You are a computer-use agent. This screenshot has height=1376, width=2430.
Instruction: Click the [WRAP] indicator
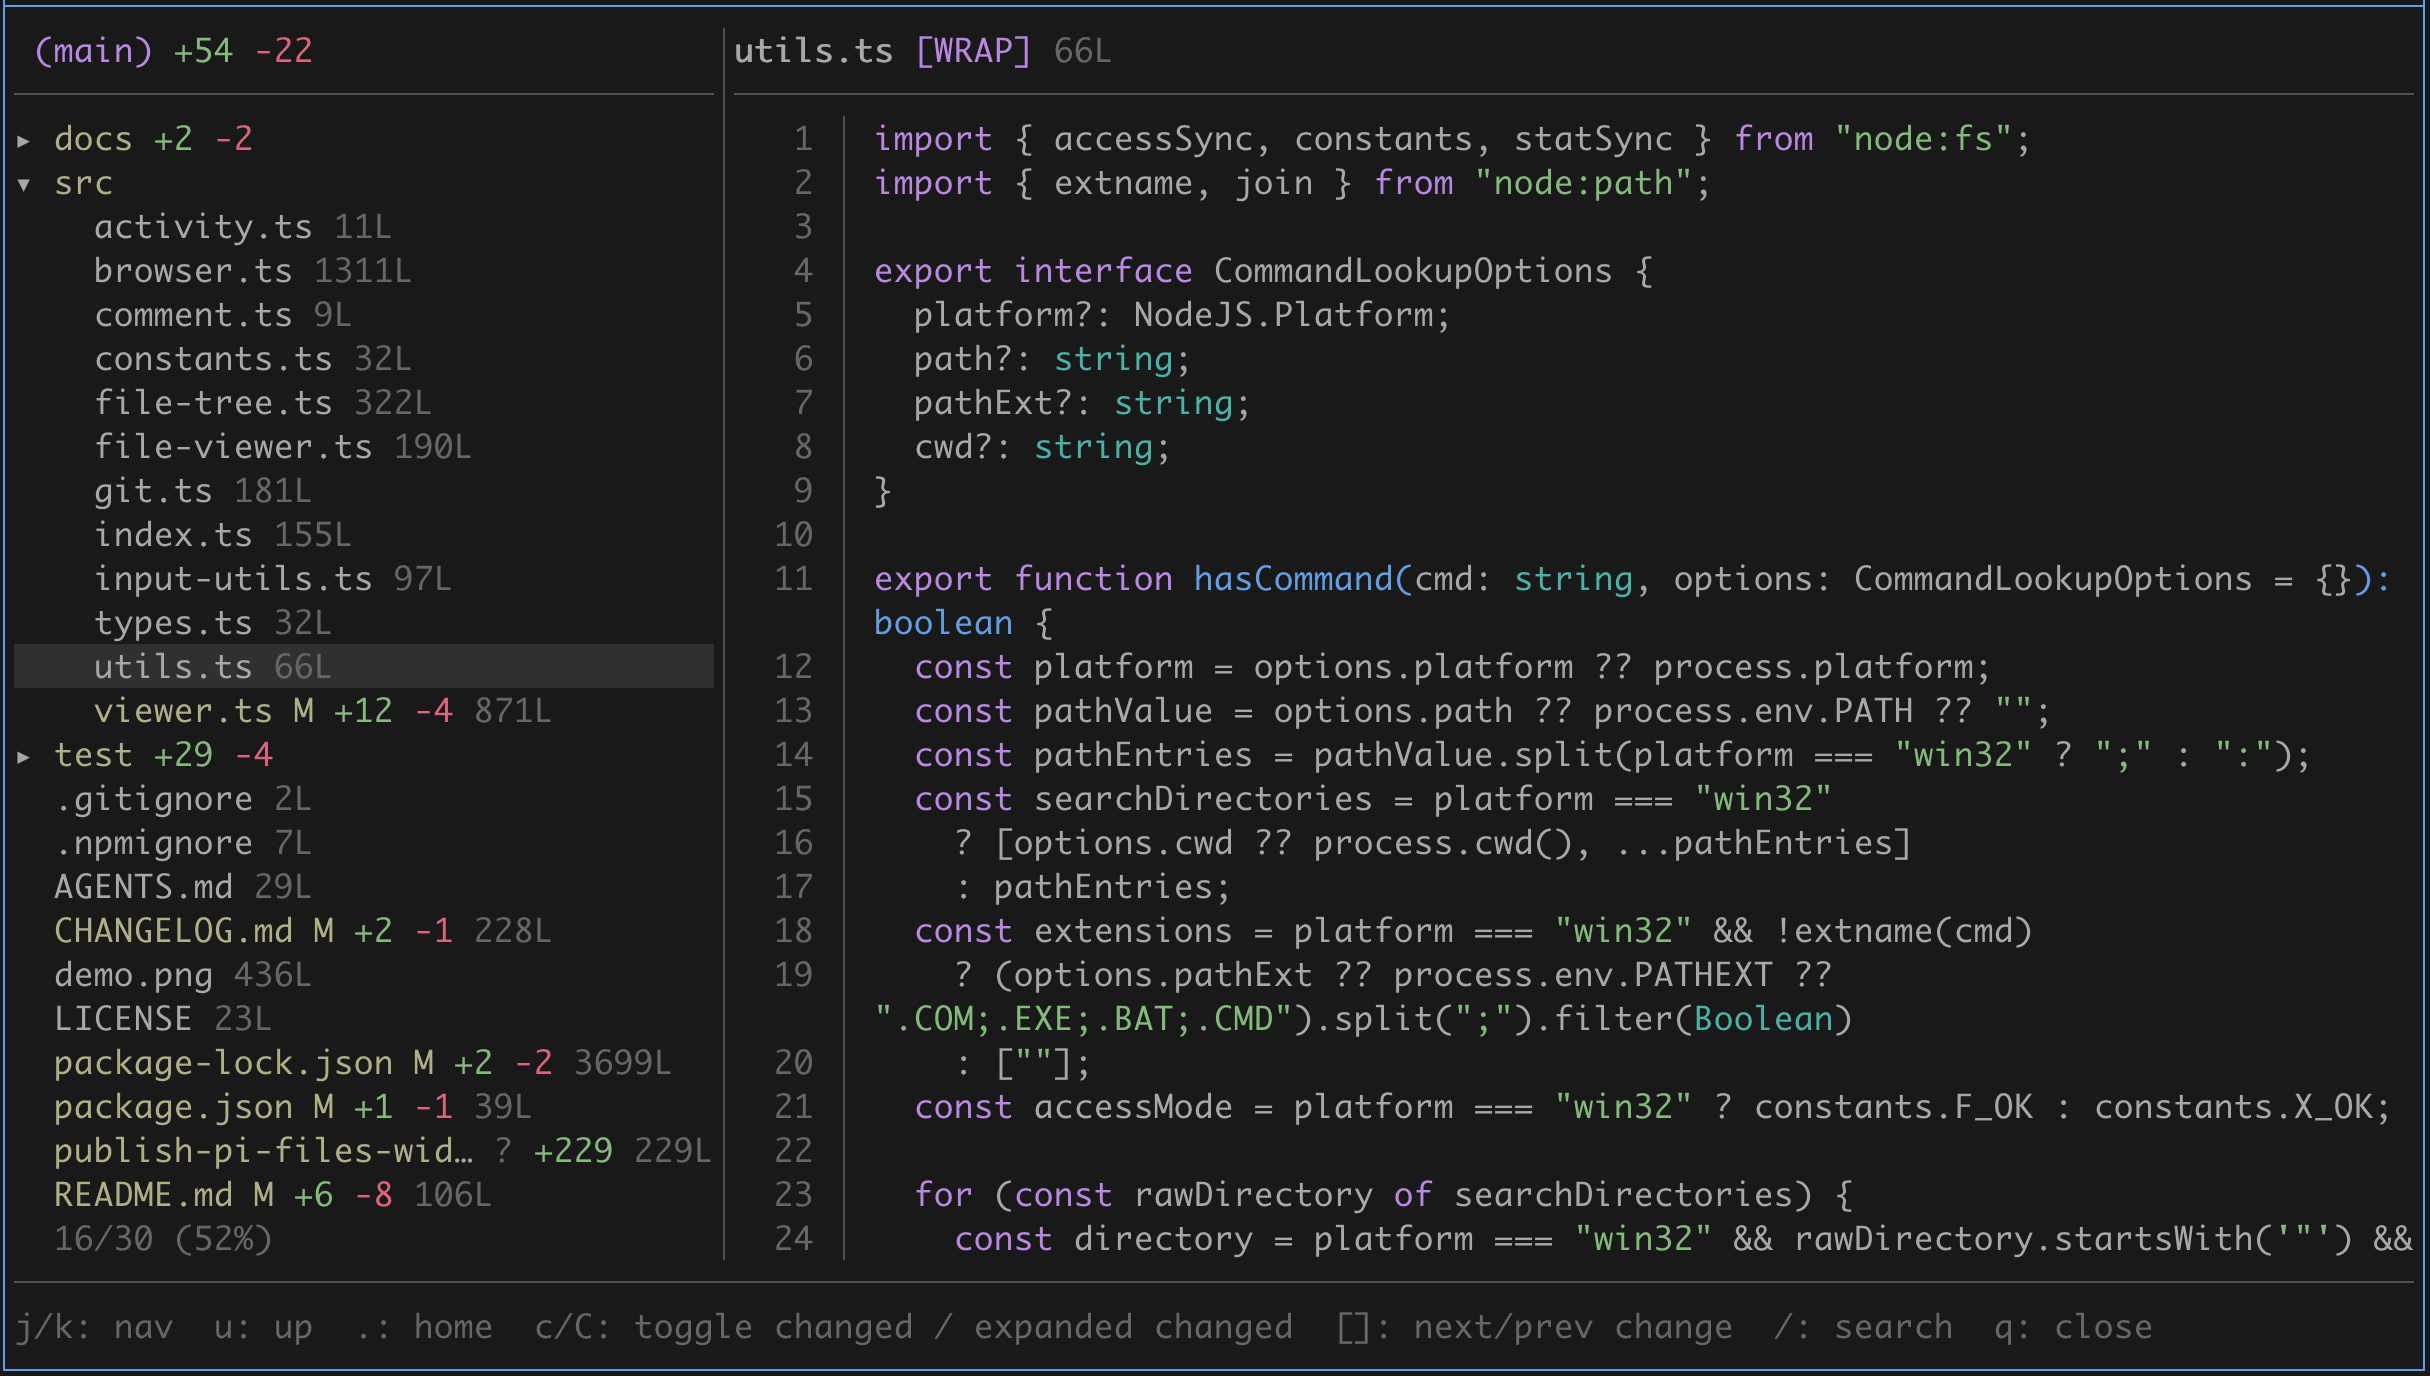tap(973, 51)
